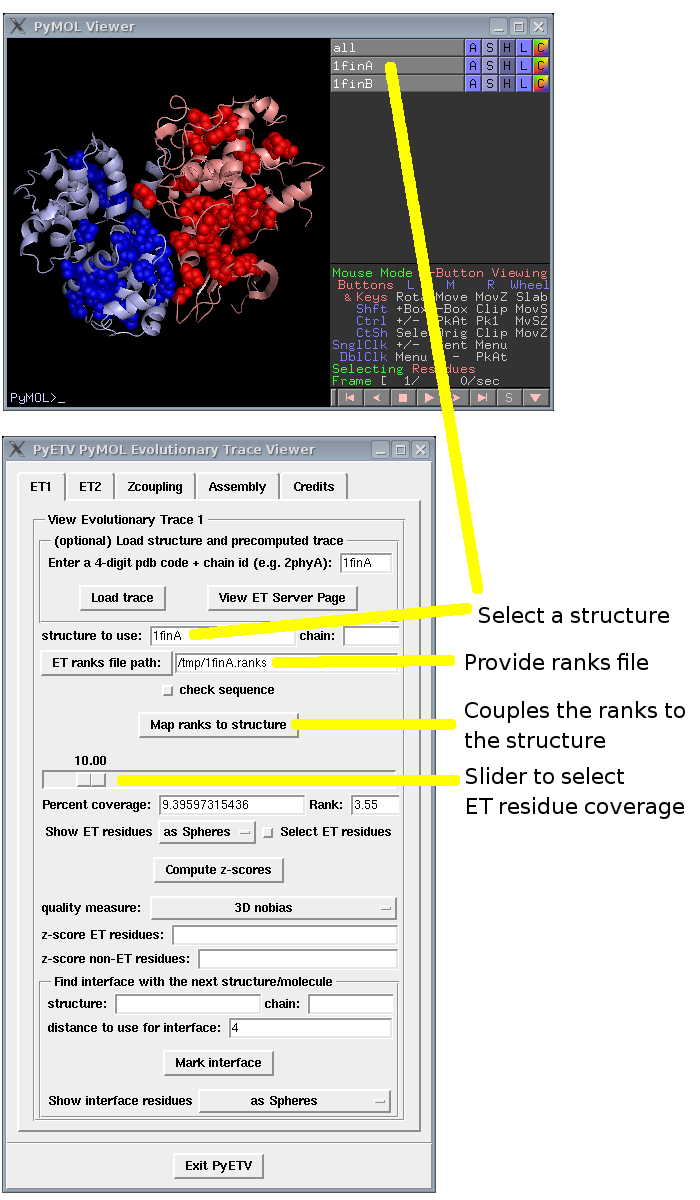Open the Label menu for object all
The height and width of the screenshot is (1200, 700).
coord(524,48)
